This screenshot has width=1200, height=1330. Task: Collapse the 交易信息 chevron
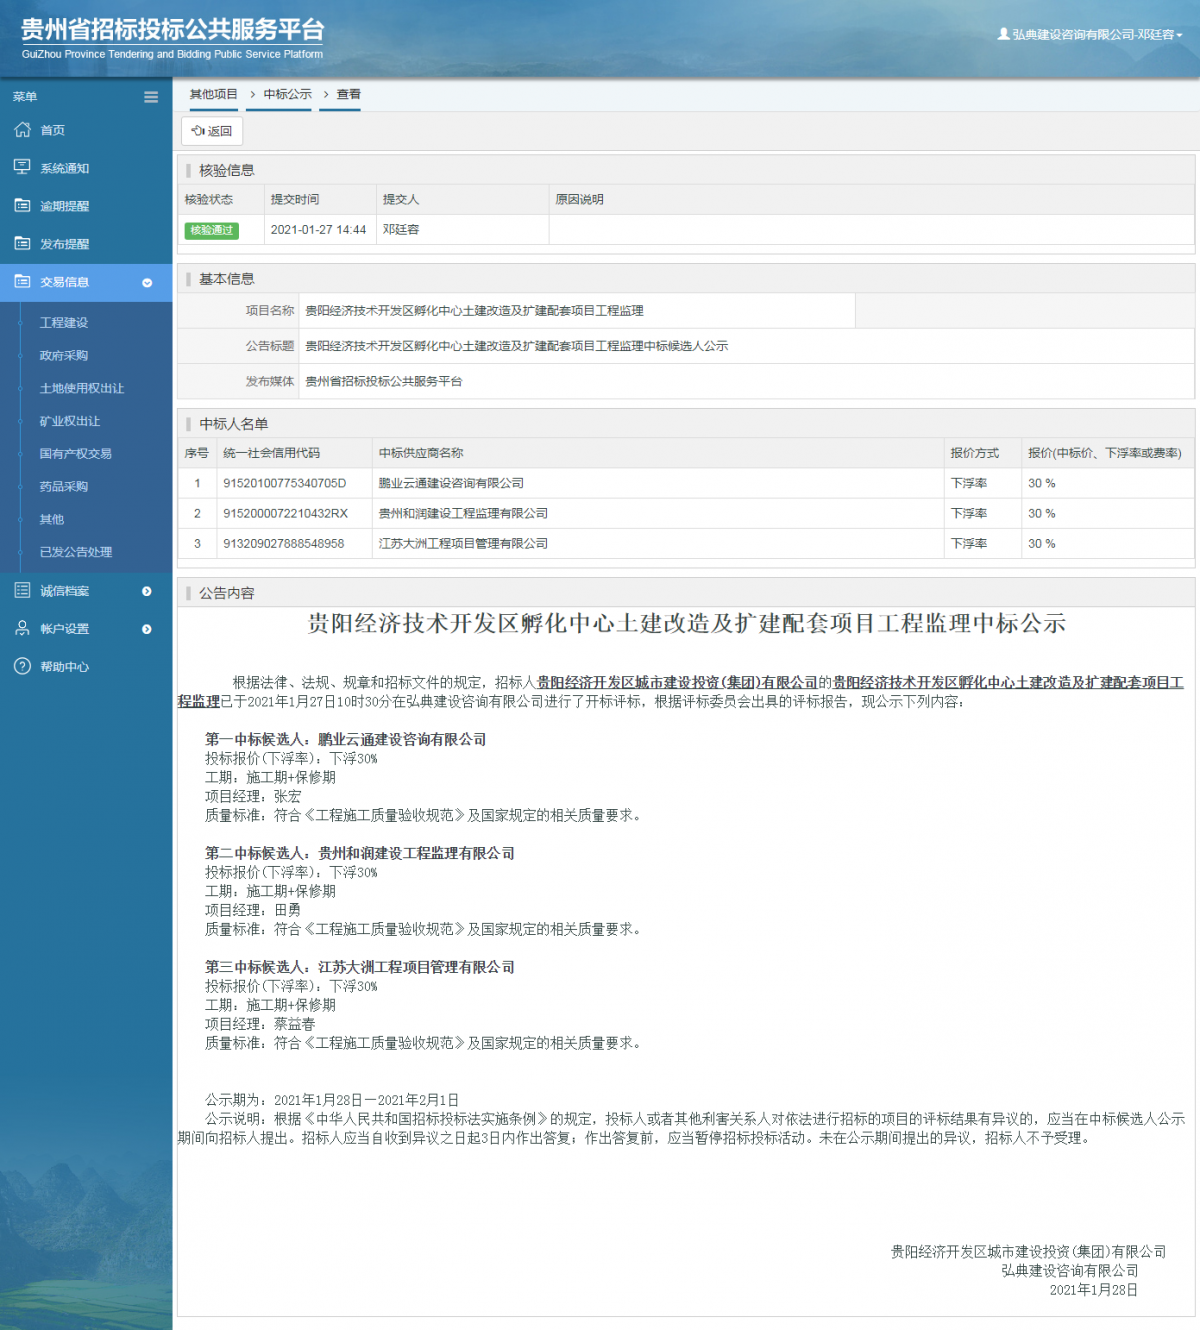coord(147,283)
